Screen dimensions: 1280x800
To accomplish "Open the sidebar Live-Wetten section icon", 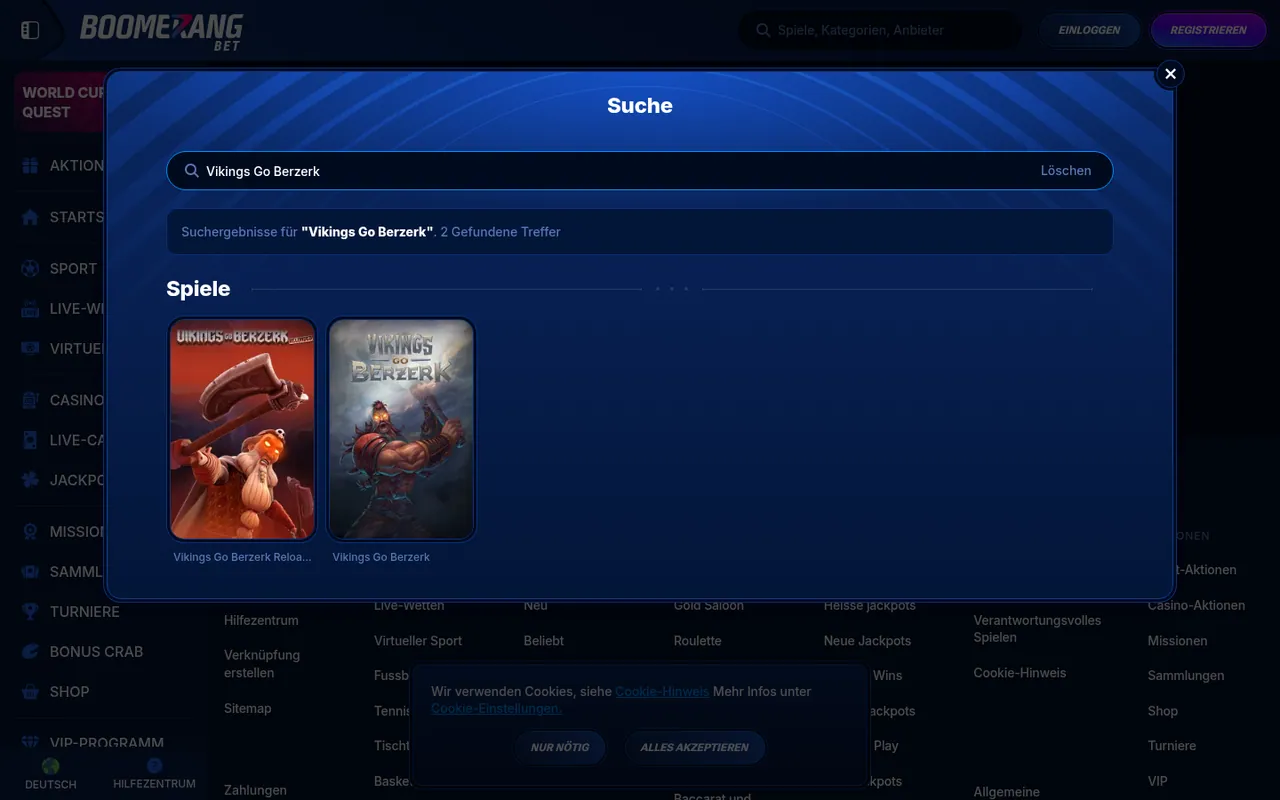I will pos(30,309).
